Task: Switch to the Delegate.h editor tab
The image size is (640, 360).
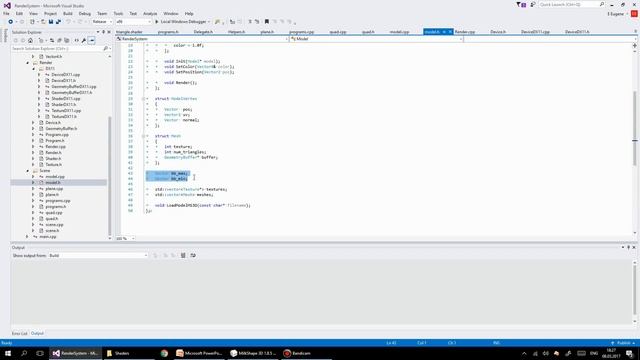Action: point(203,32)
